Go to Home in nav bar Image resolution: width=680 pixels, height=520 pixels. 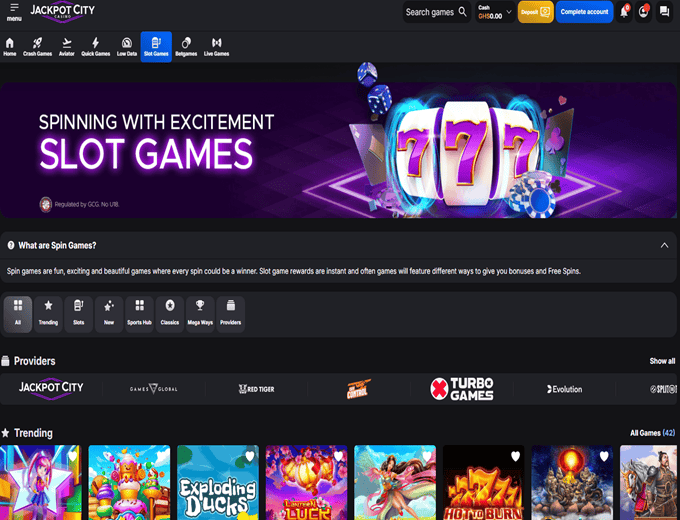pyautogui.click(x=10, y=47)
